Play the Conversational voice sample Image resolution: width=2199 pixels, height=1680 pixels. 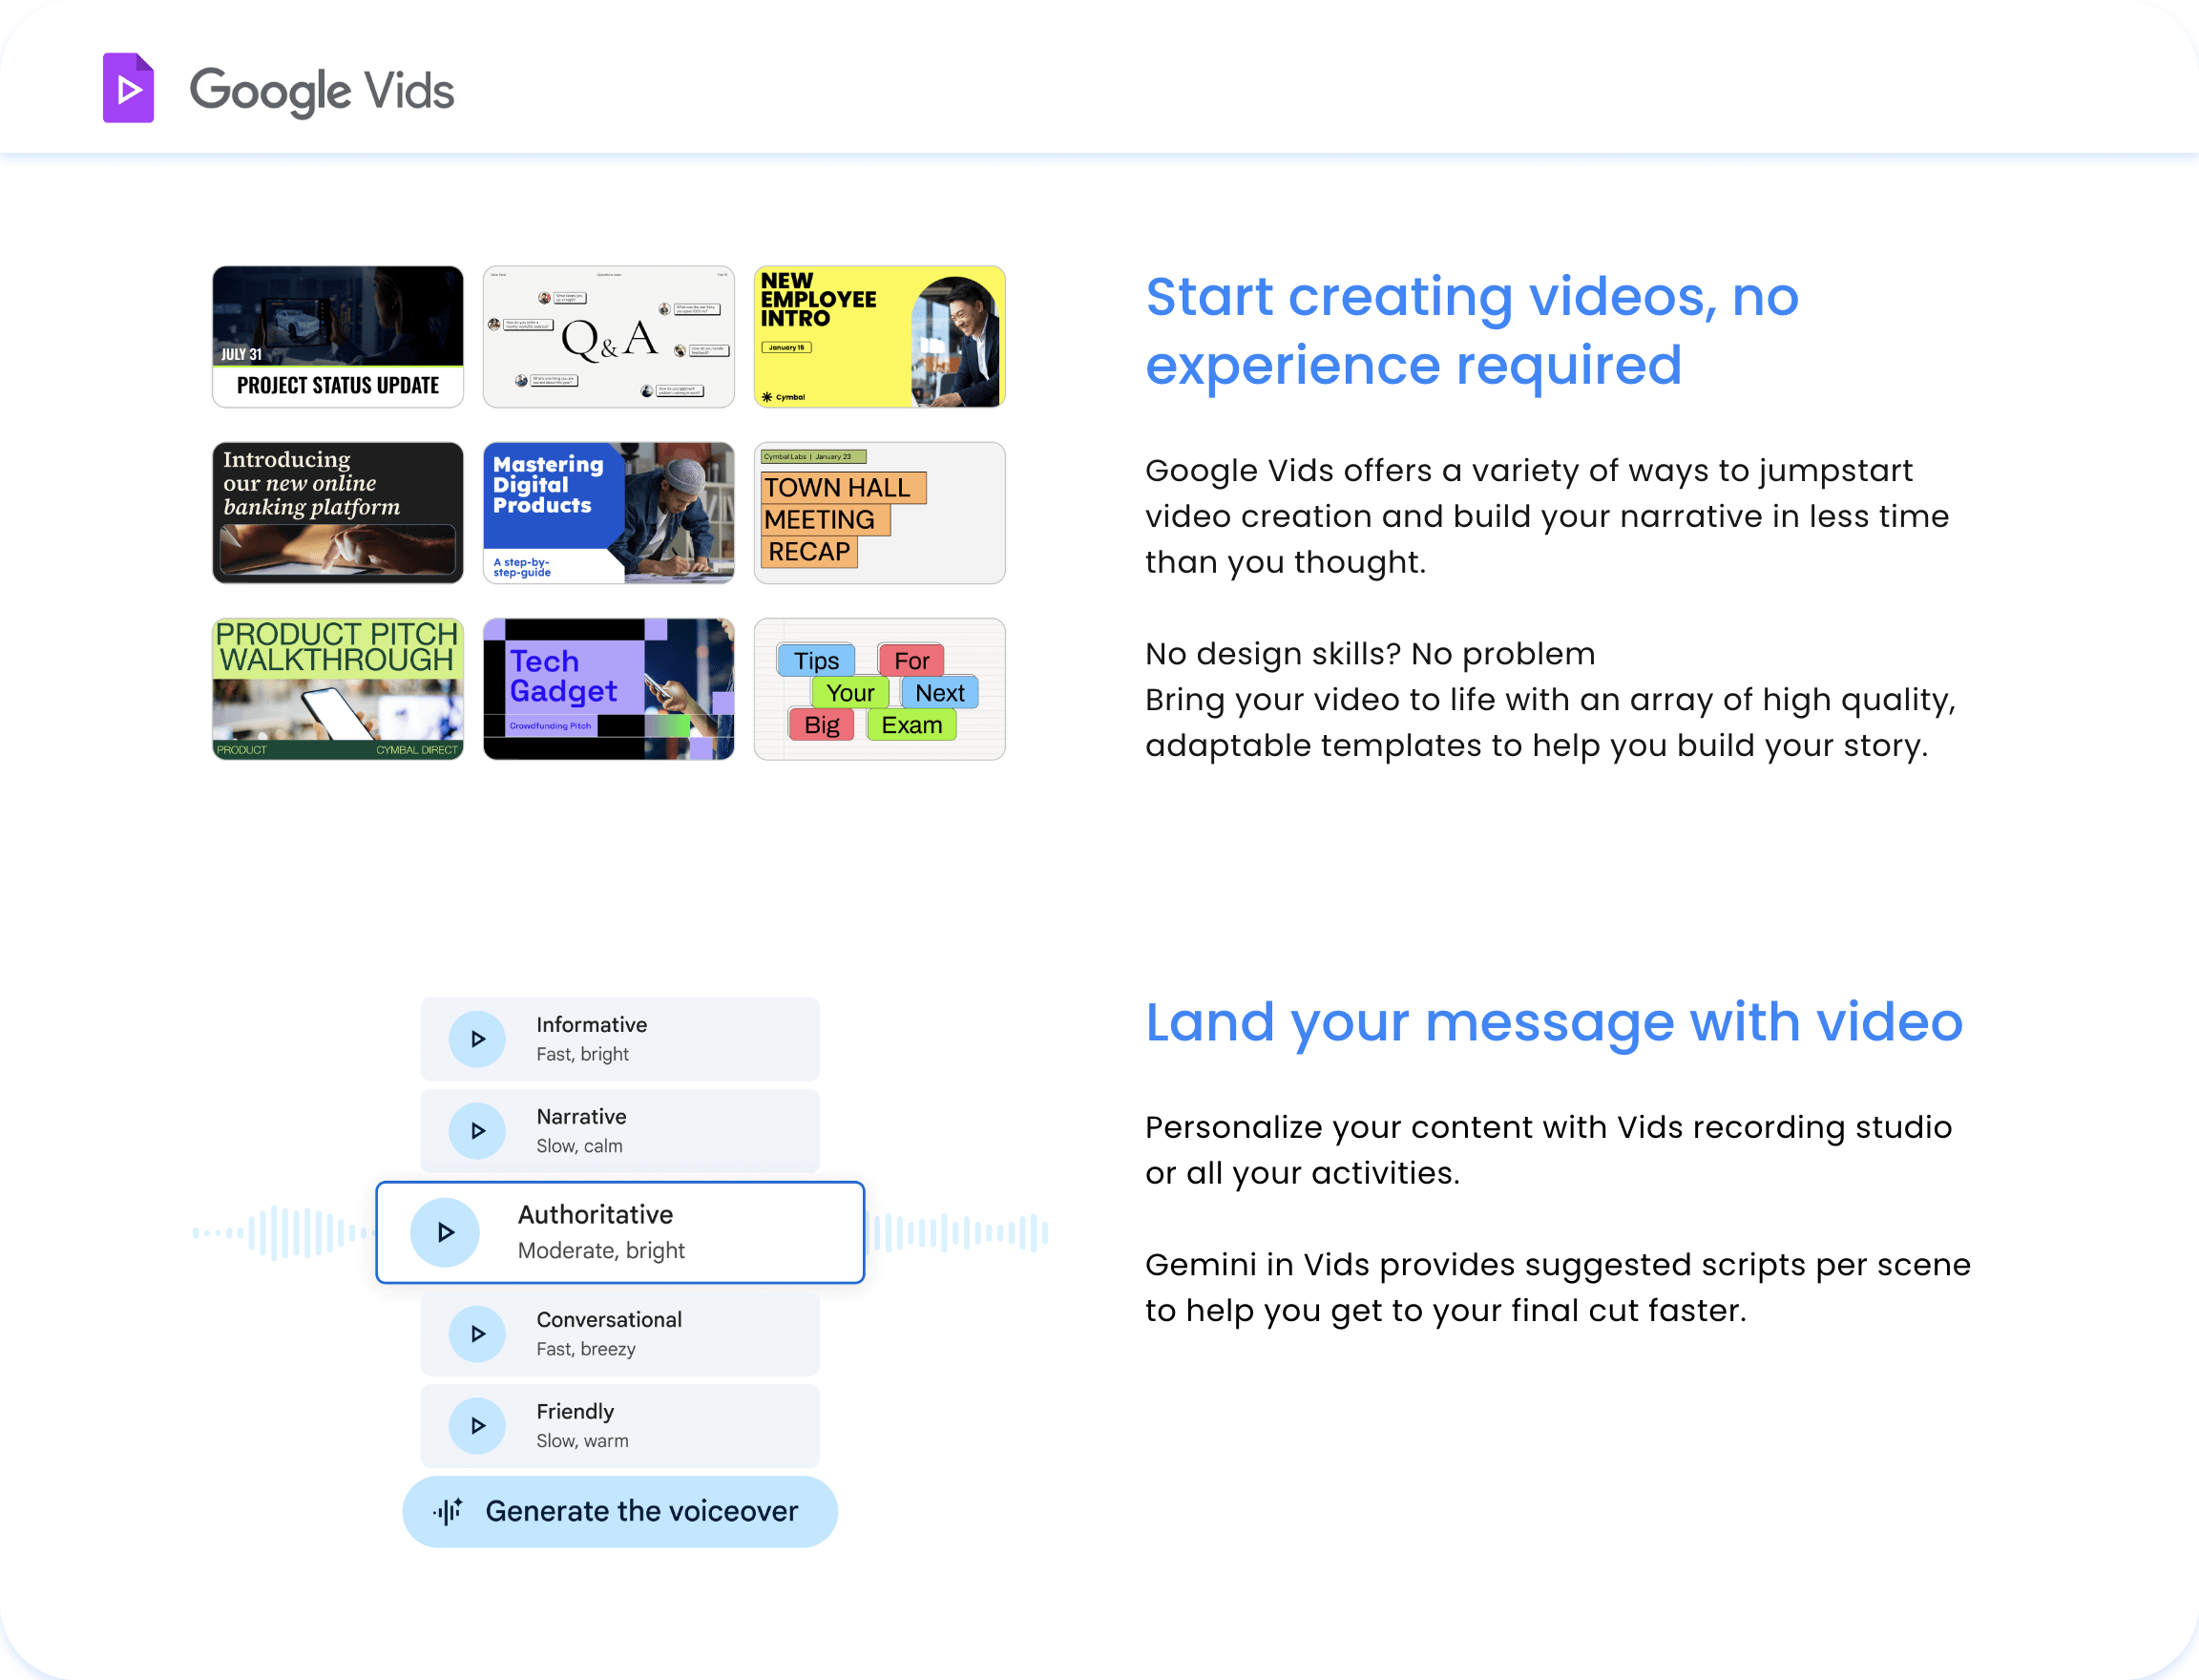click(477, 1334)
